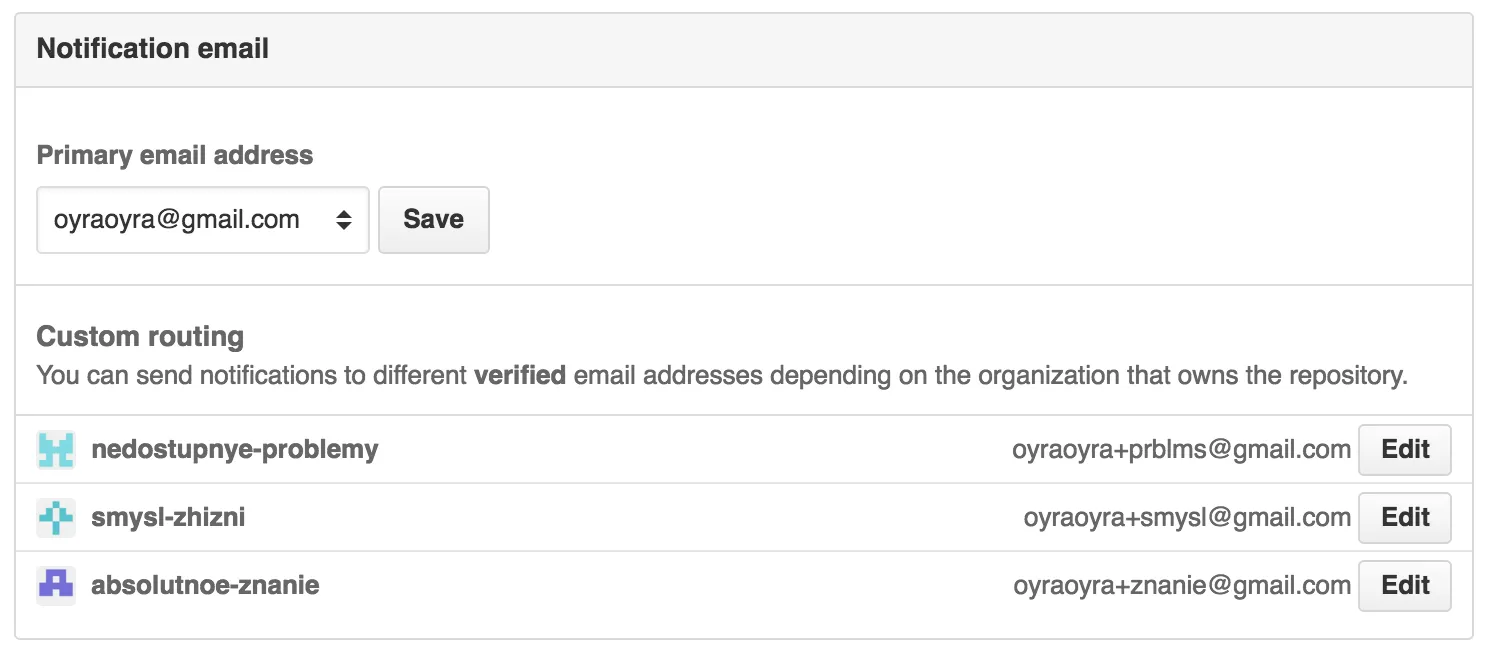Viewport: 1490px width, 650px height.
Task: Click the Custom routing heading
Action: tap(140, 336)
